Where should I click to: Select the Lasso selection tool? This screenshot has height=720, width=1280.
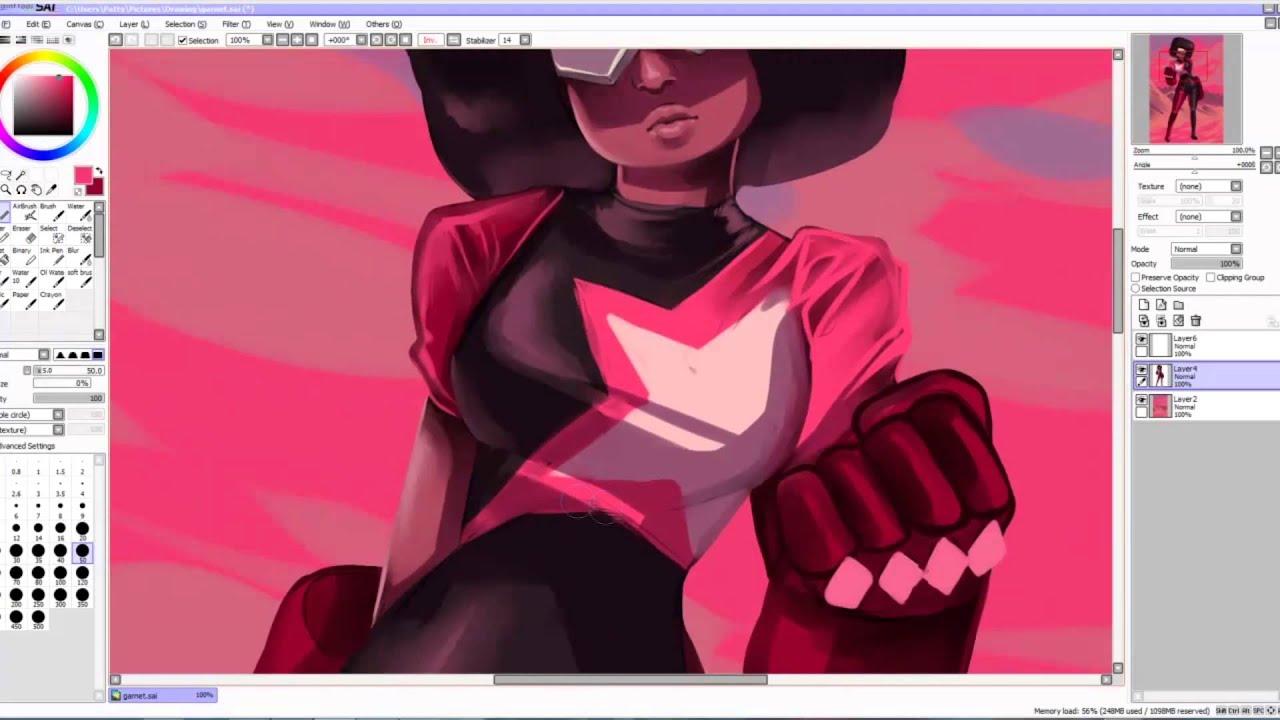[x=6, y=174]
